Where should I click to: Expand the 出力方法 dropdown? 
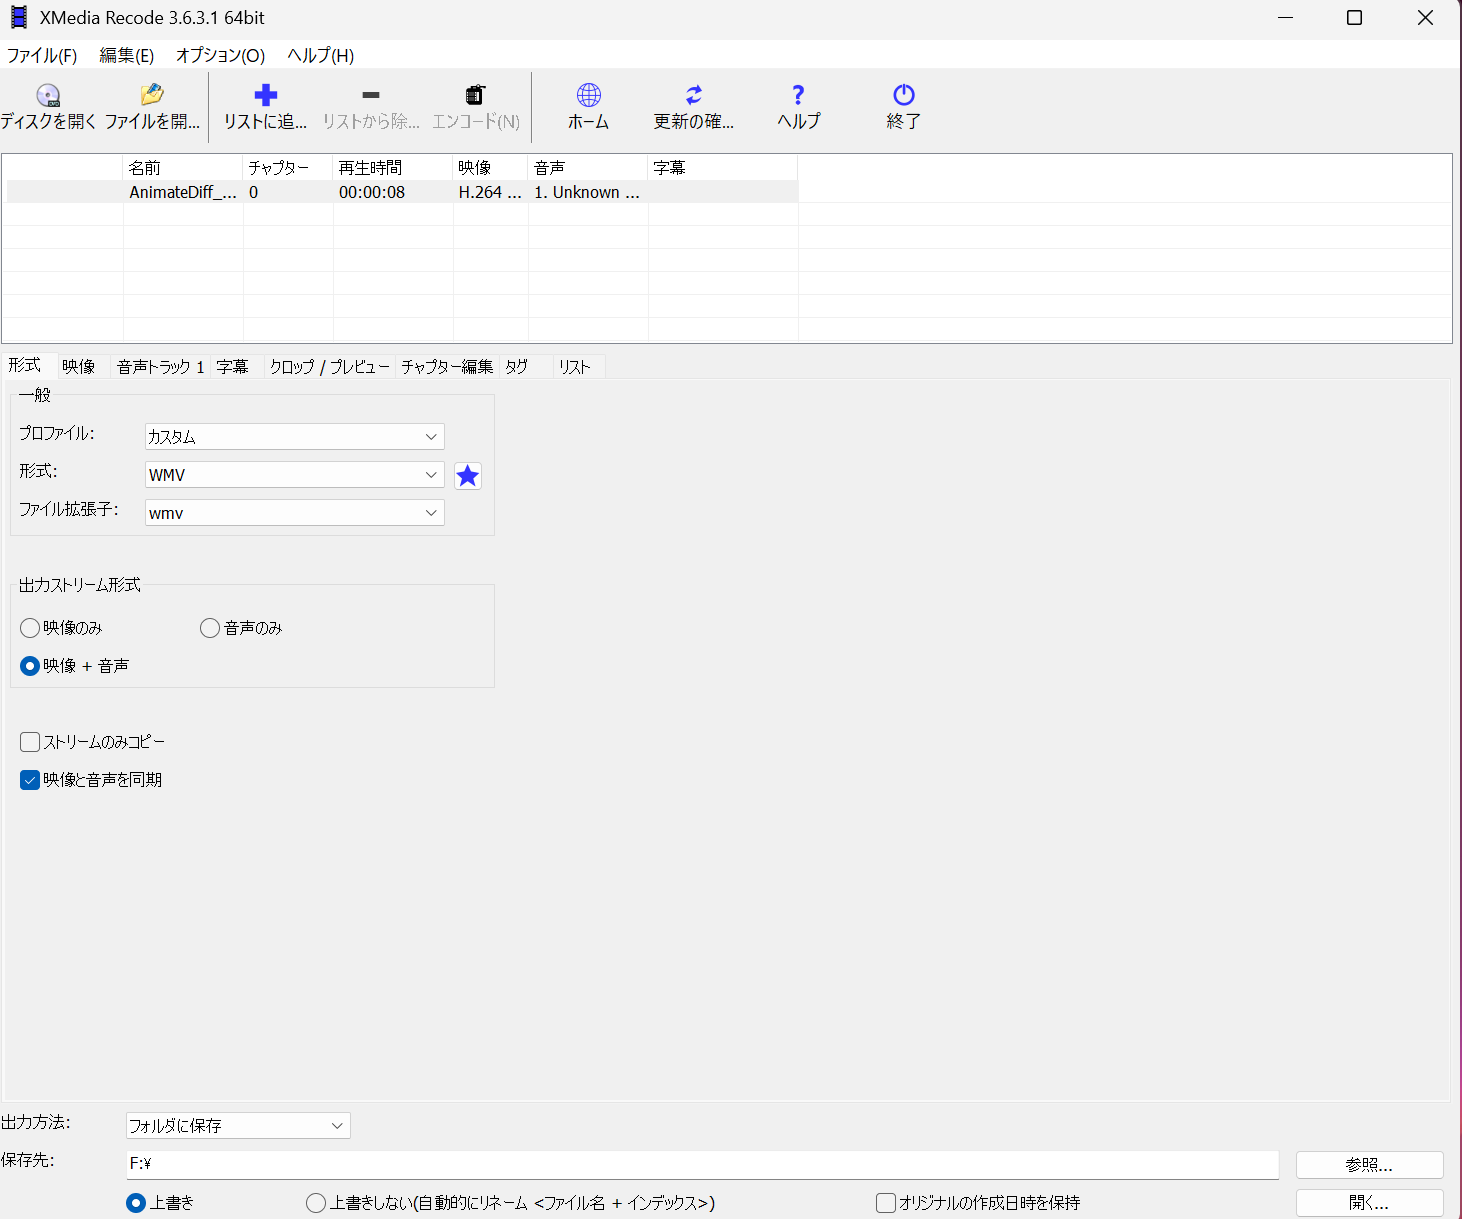(x=238, y=1126)
